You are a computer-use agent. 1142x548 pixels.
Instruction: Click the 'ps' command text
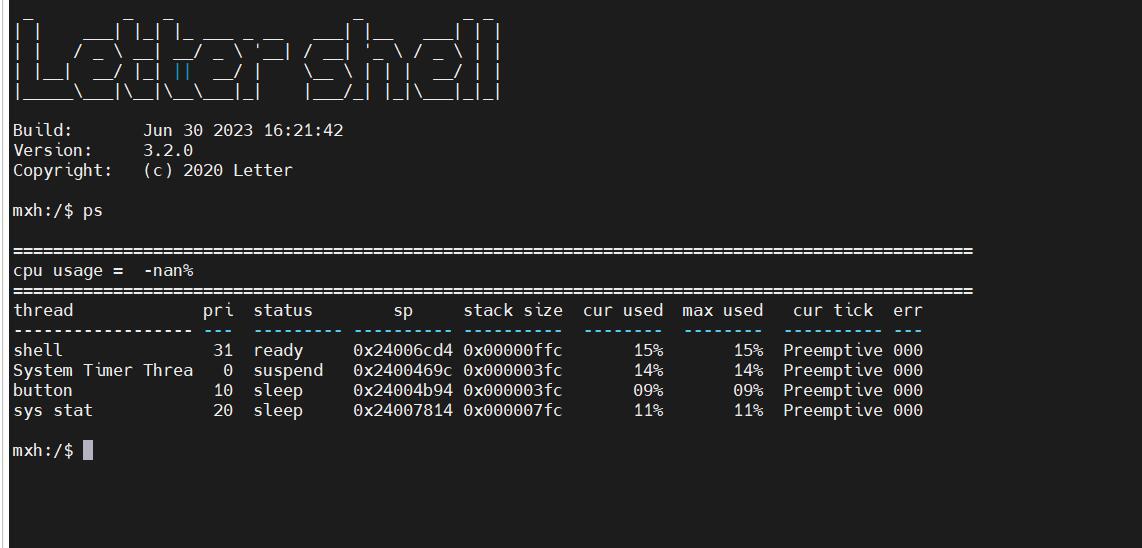92,211
